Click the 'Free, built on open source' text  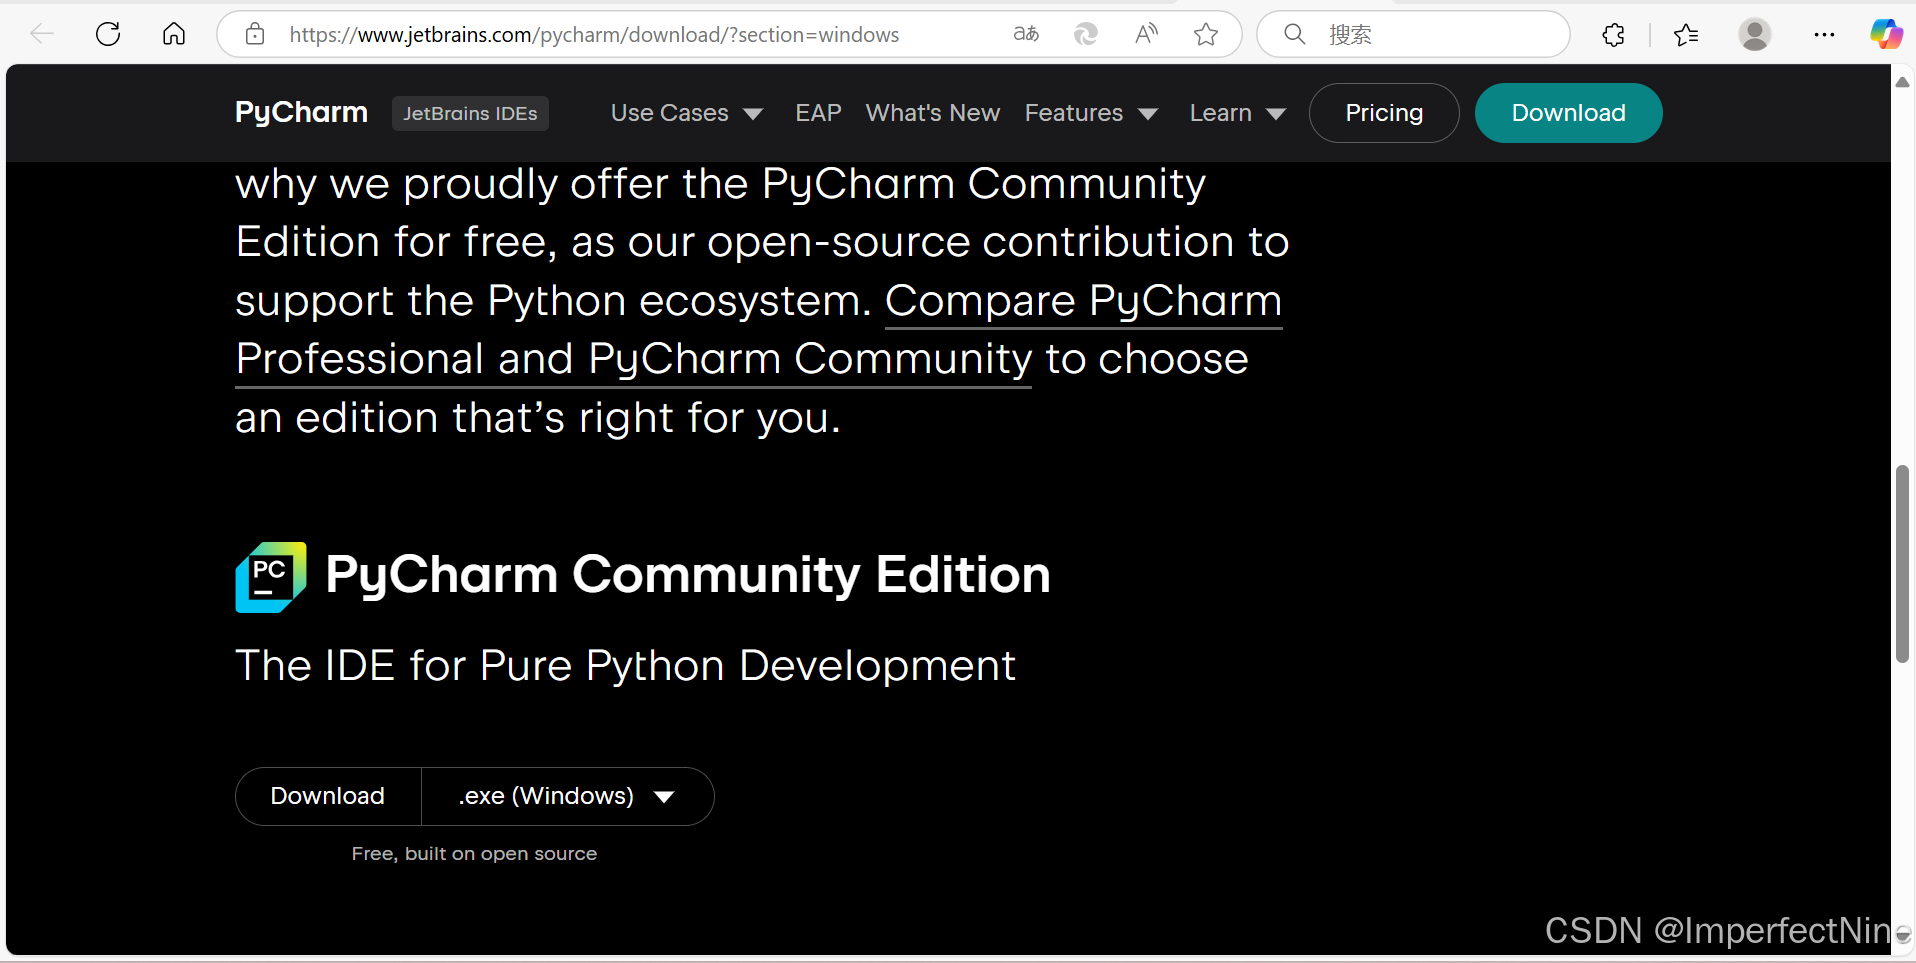tap(474, 853)
